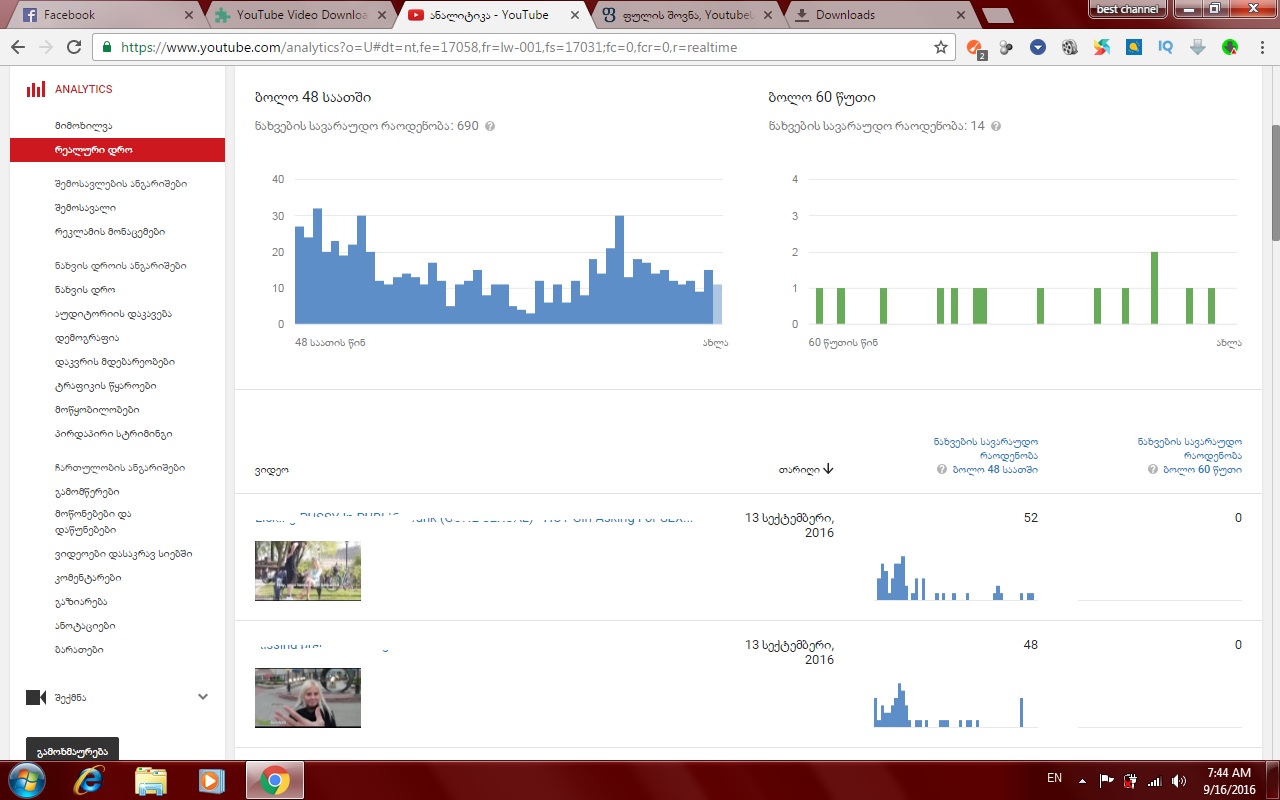Bookmark this page with the star icon

point(940,47)
